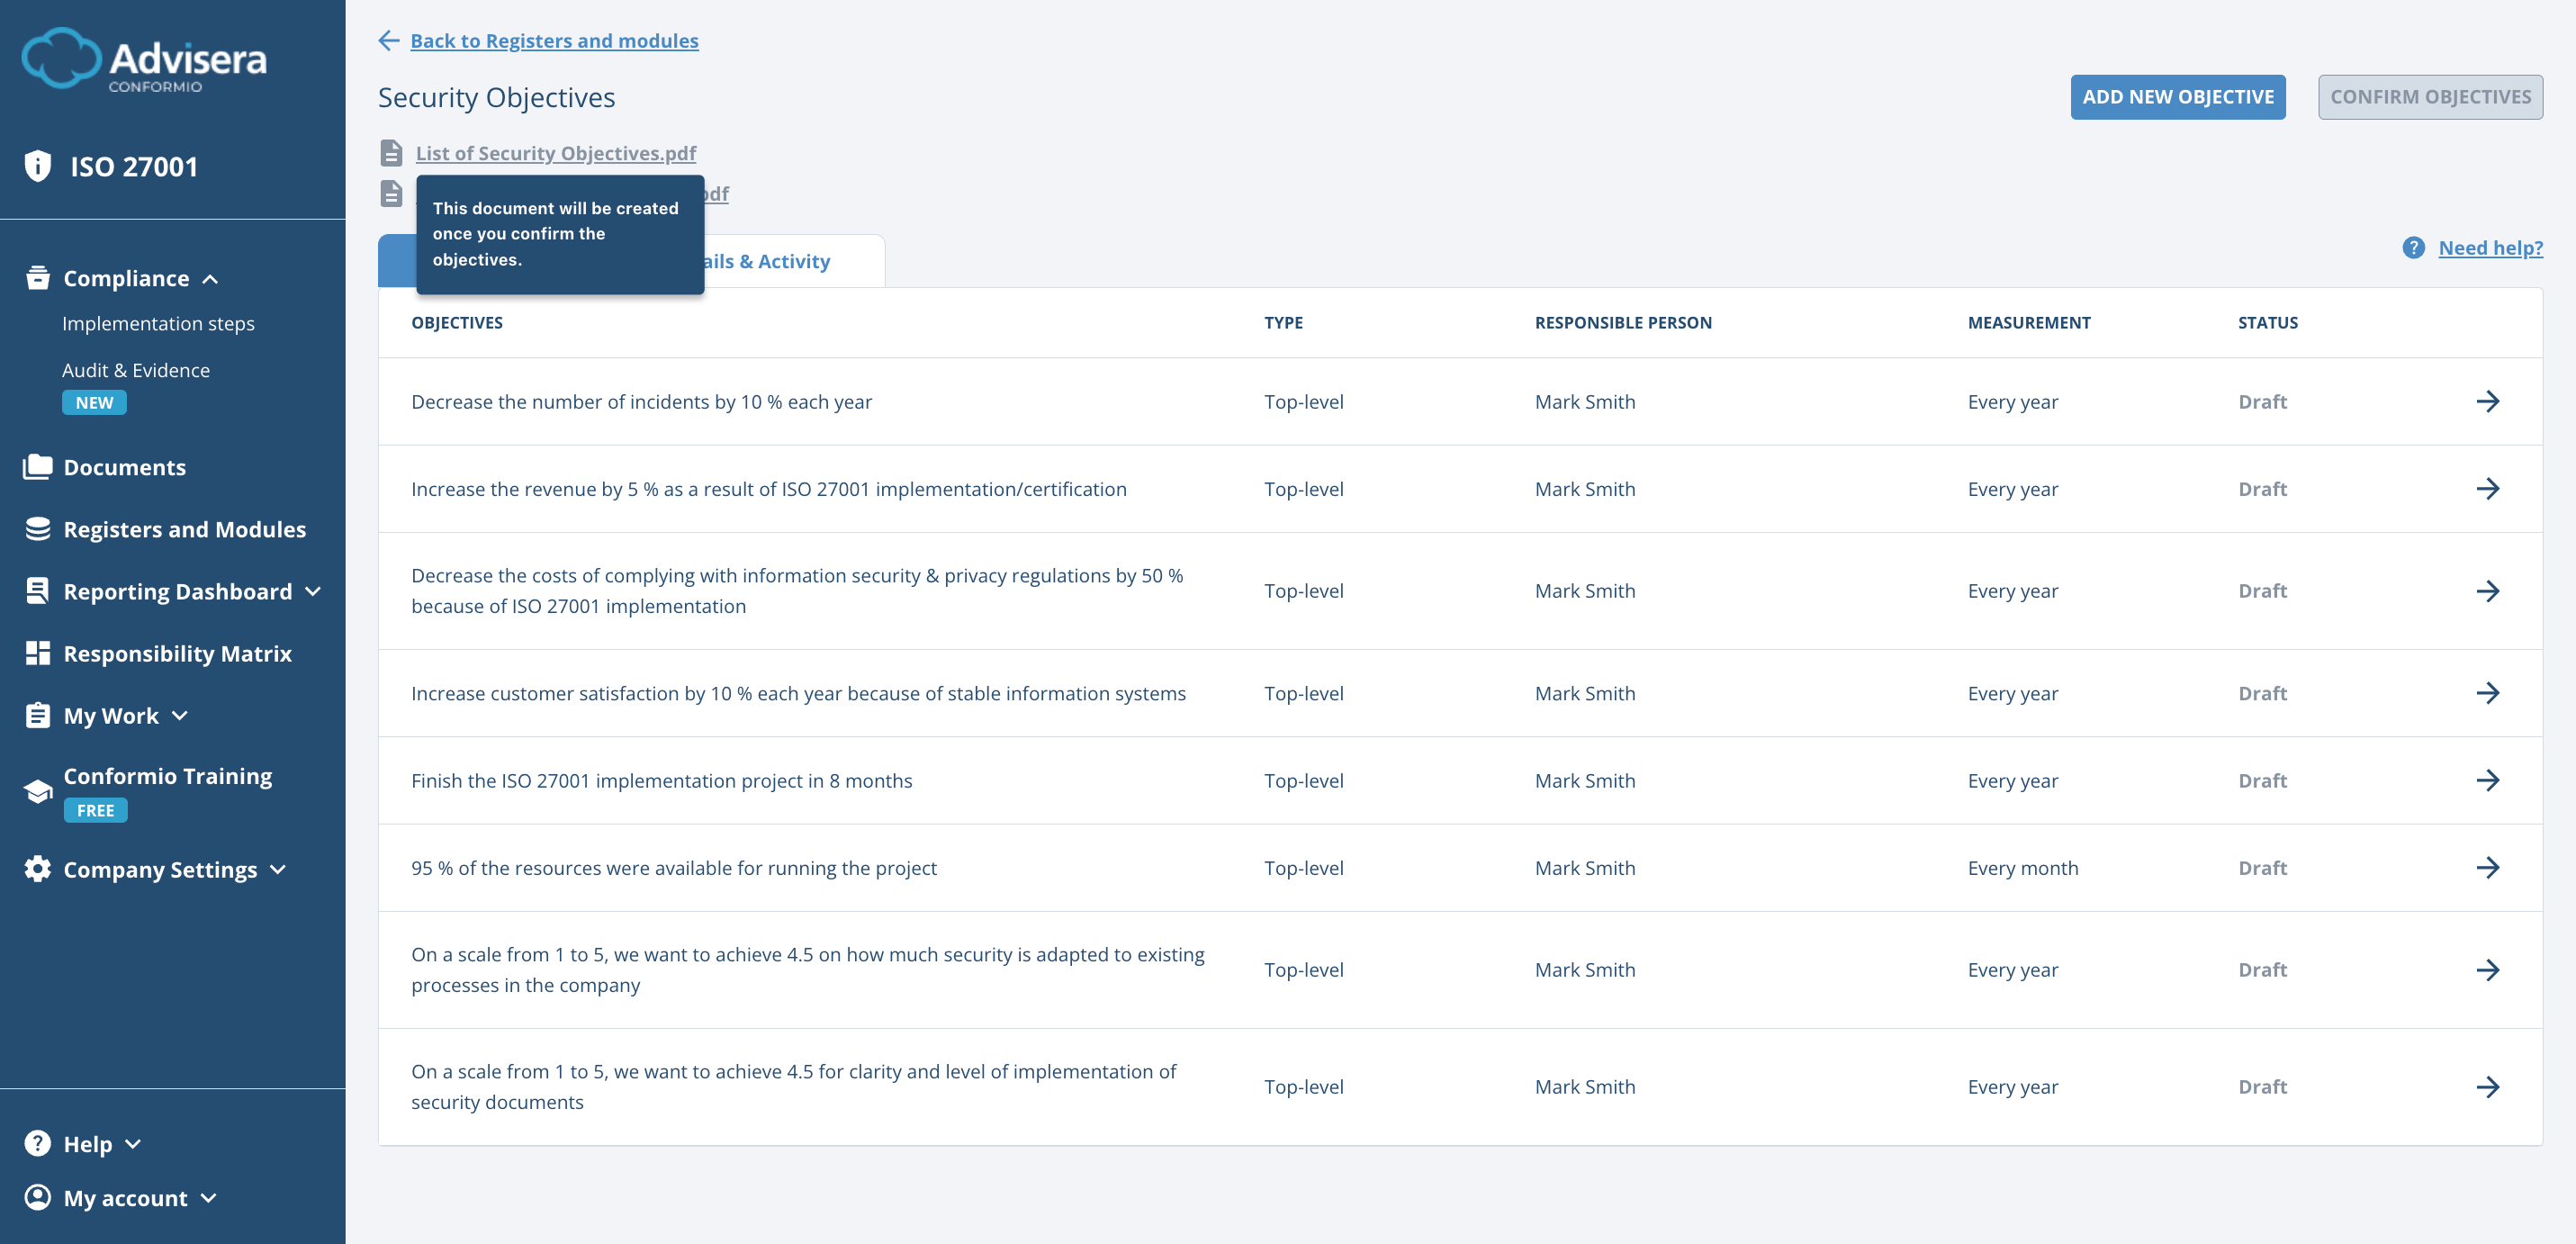The image size is (2576, 1244).
Task: Click the My account avatar icon
Action: (37, 1197)
